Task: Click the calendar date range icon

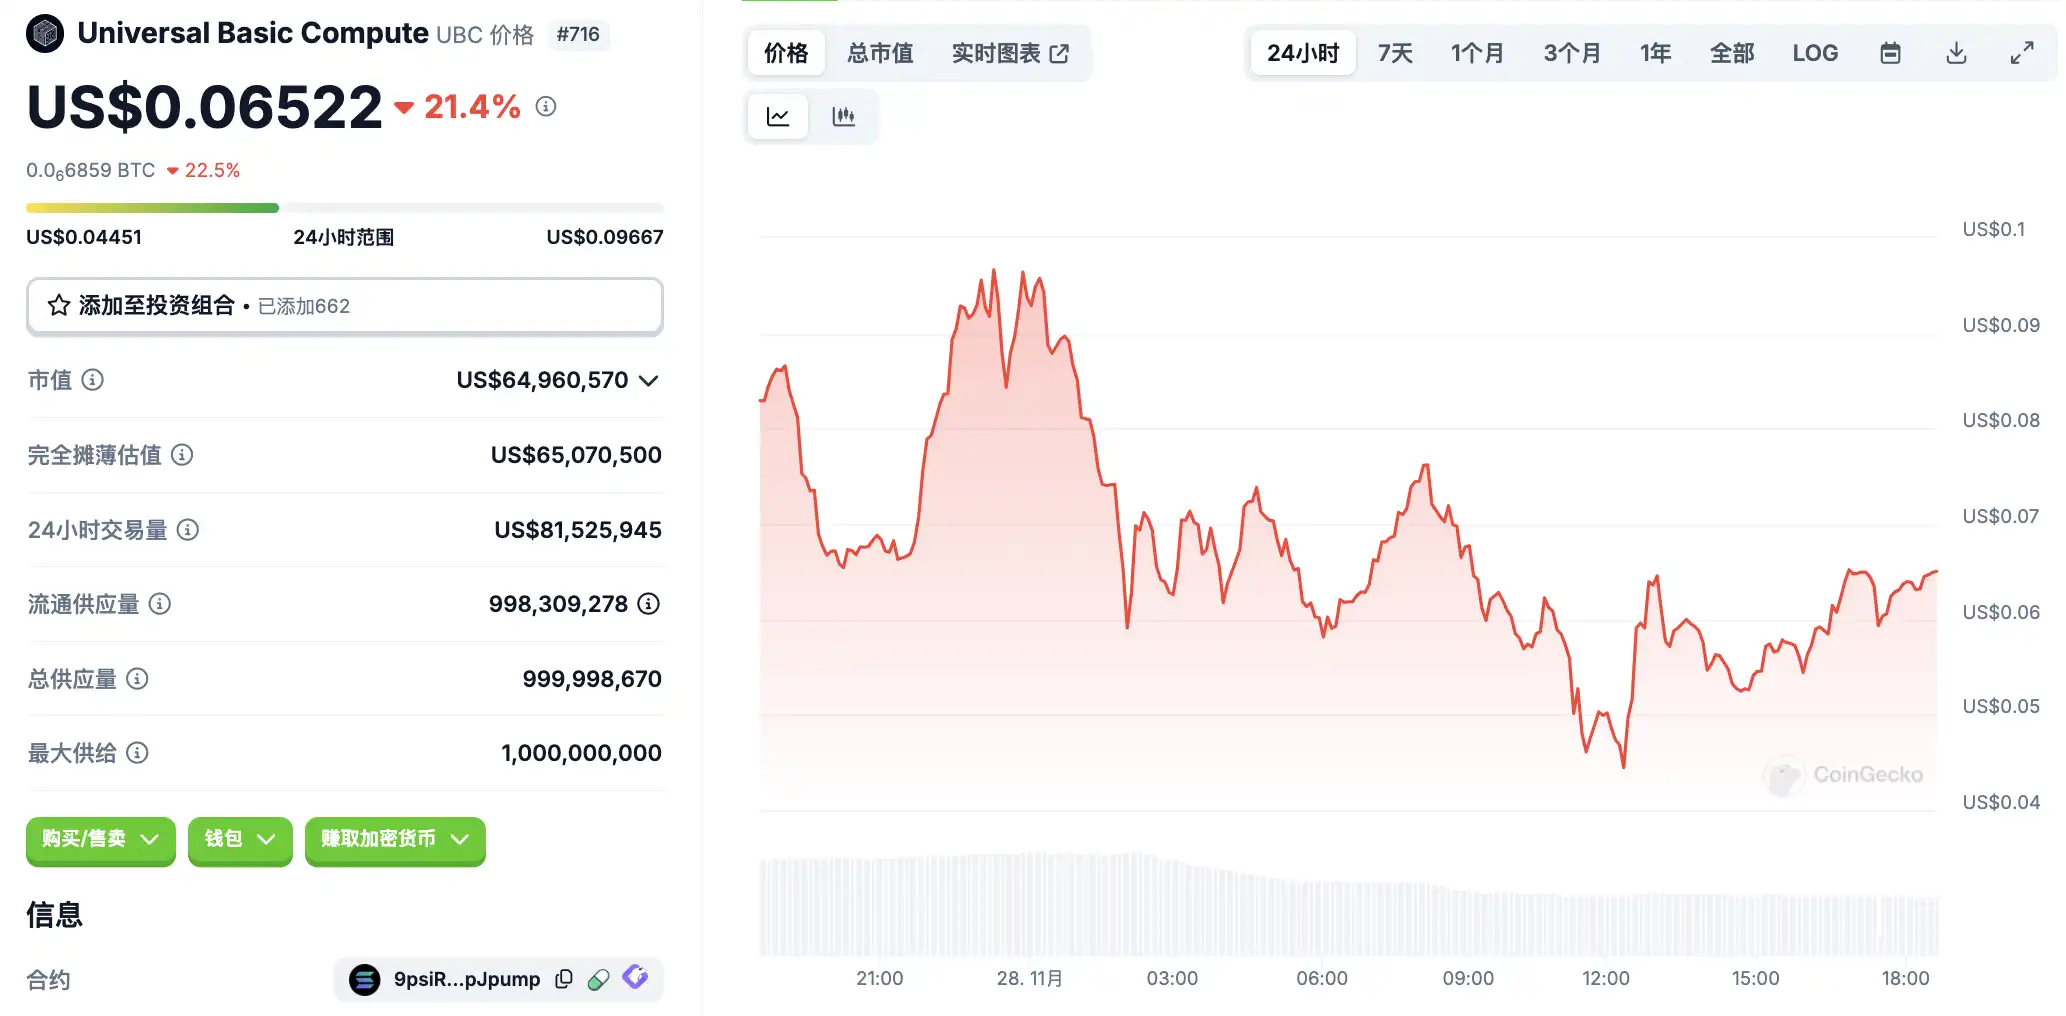Action: (x=1890, y=53)
